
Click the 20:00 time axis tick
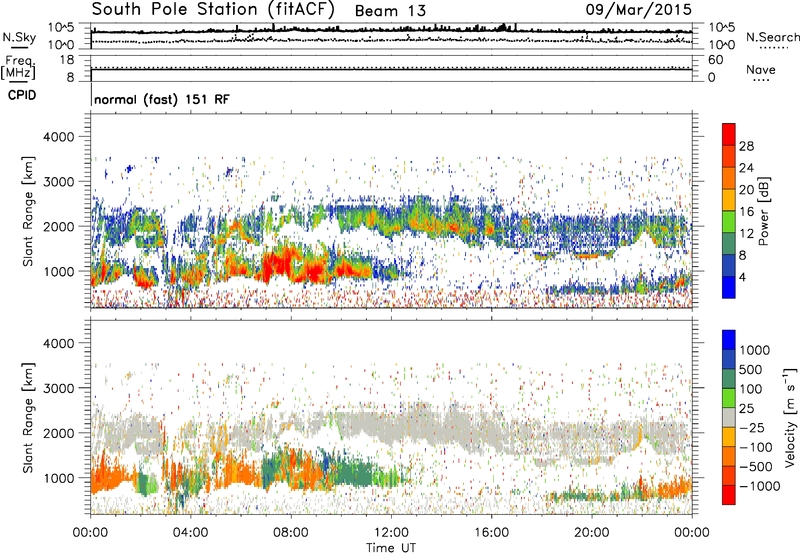592,533
